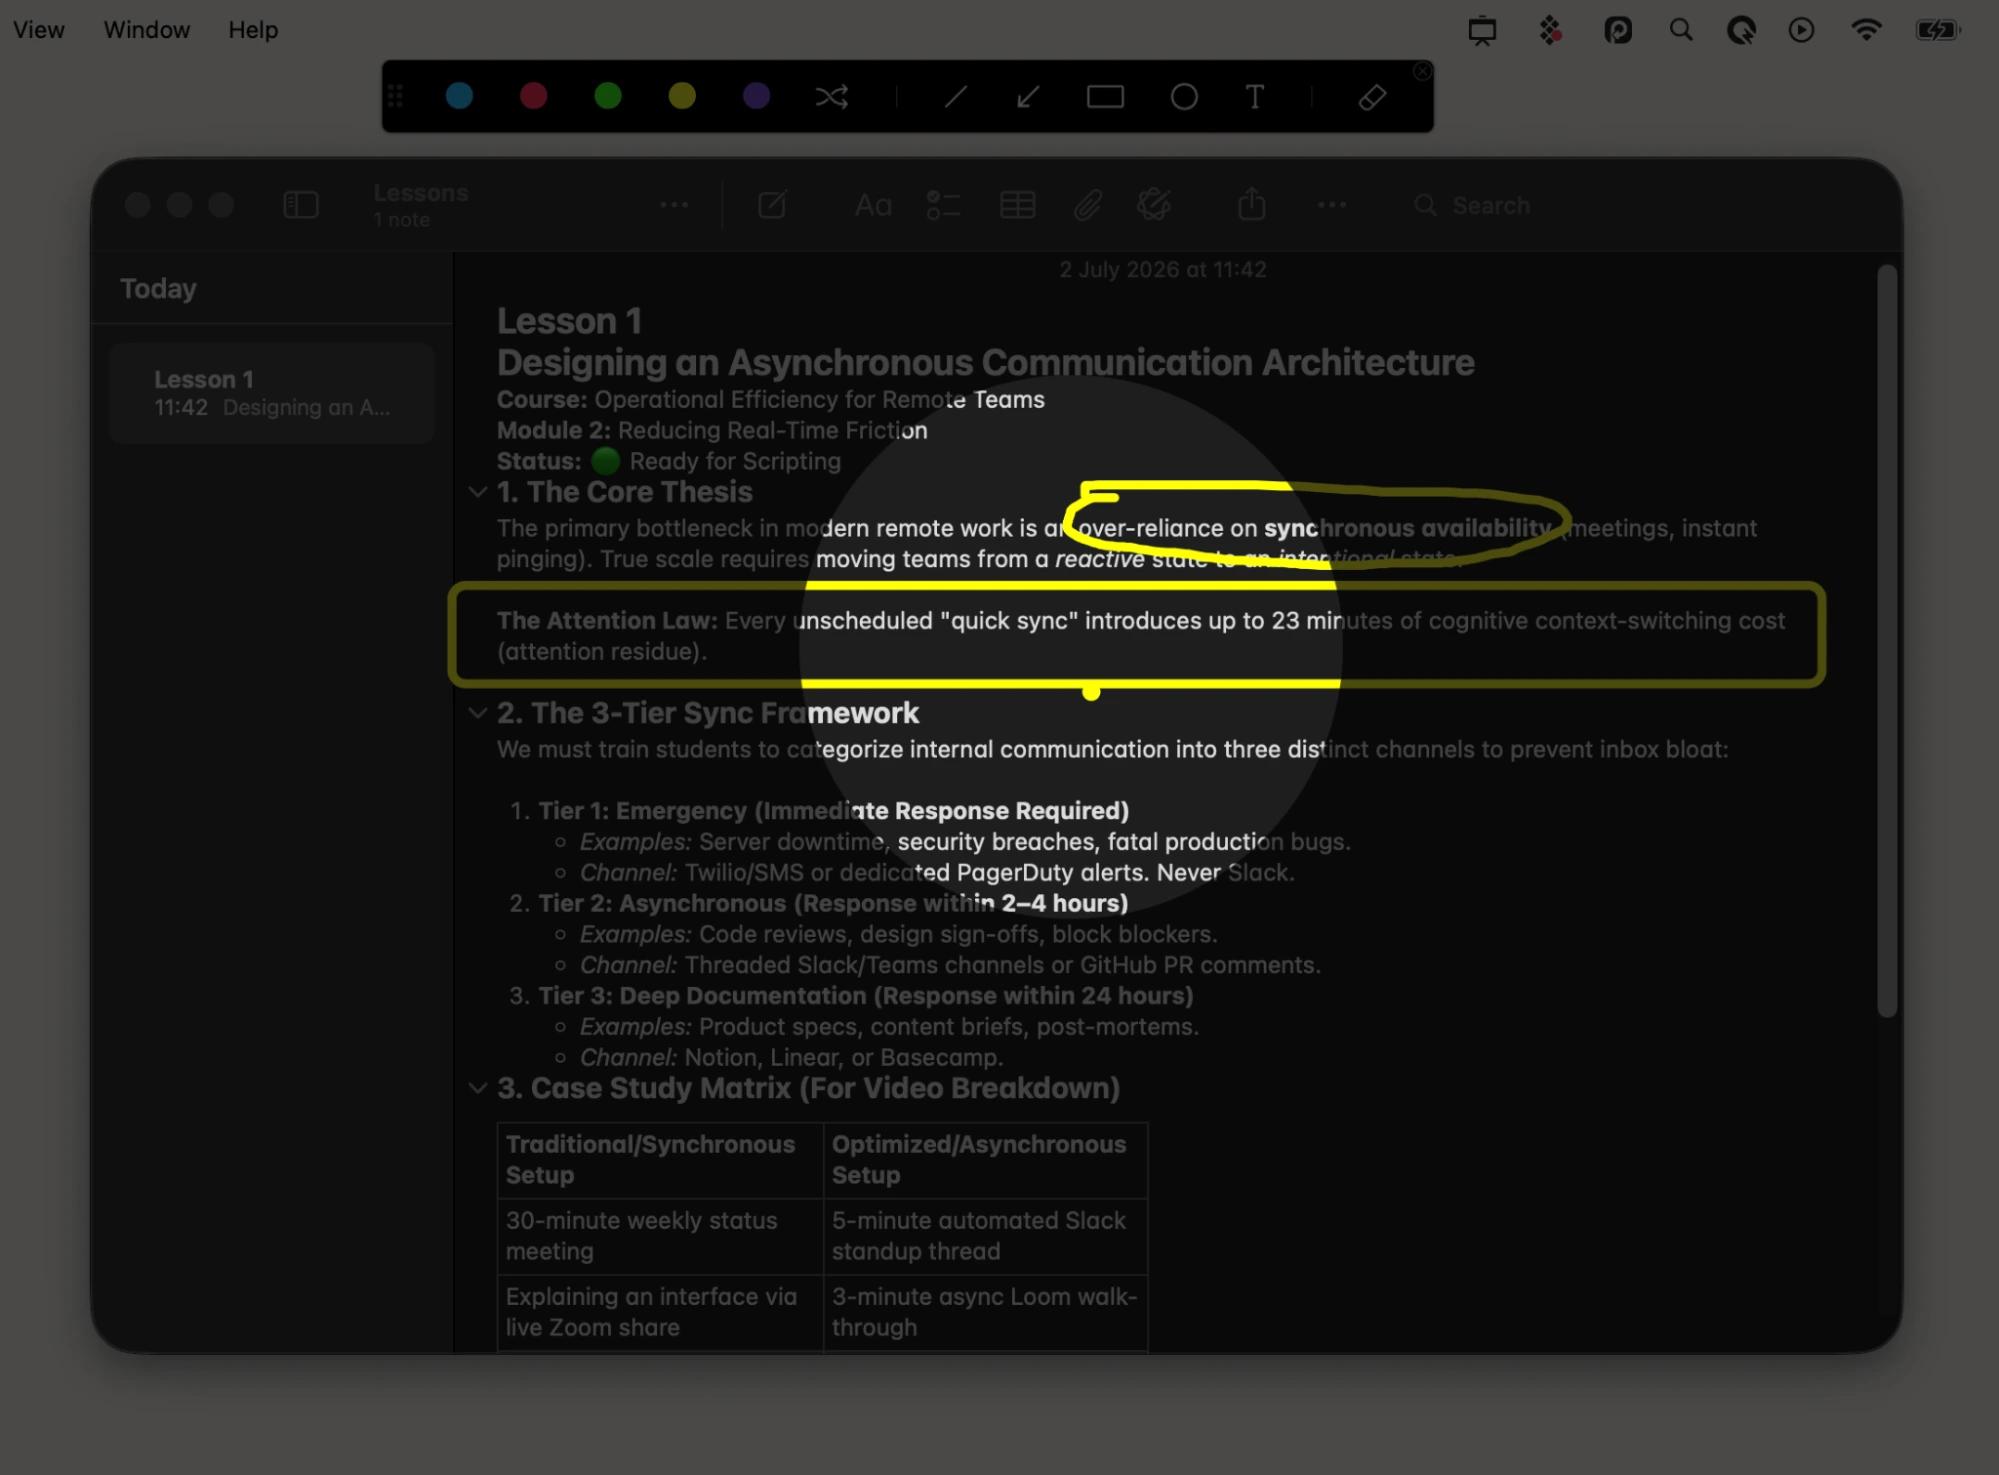Click the note scrollbar

[x=1887, y=641]
